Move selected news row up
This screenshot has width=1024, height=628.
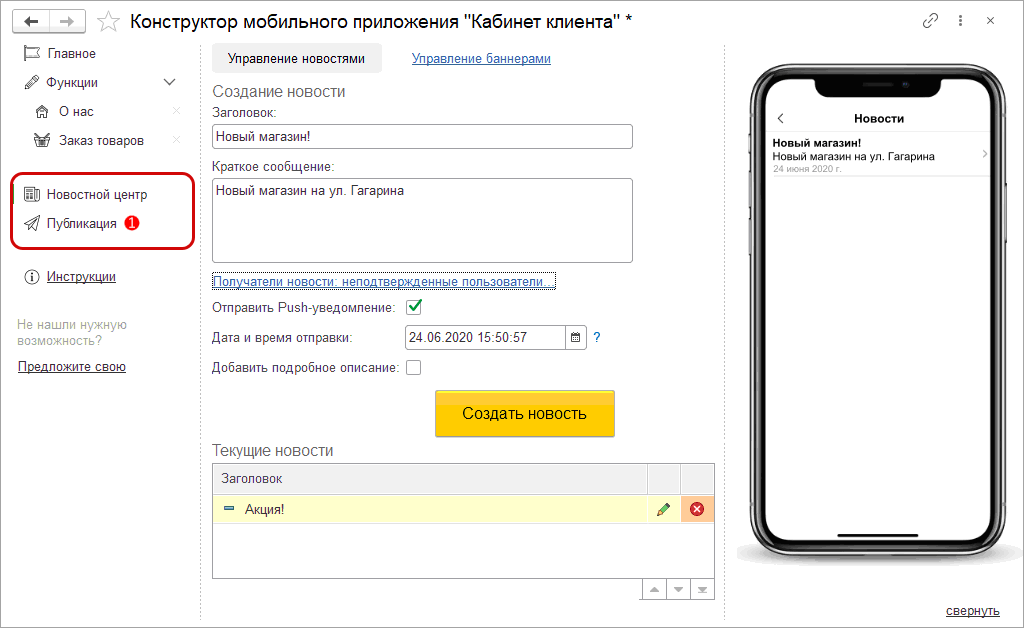653,589
